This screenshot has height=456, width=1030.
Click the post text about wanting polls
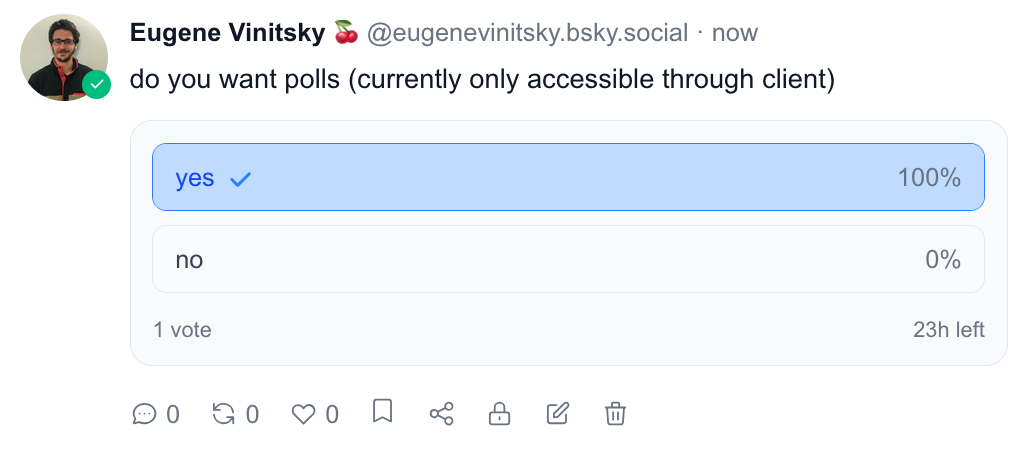point(482,80)
